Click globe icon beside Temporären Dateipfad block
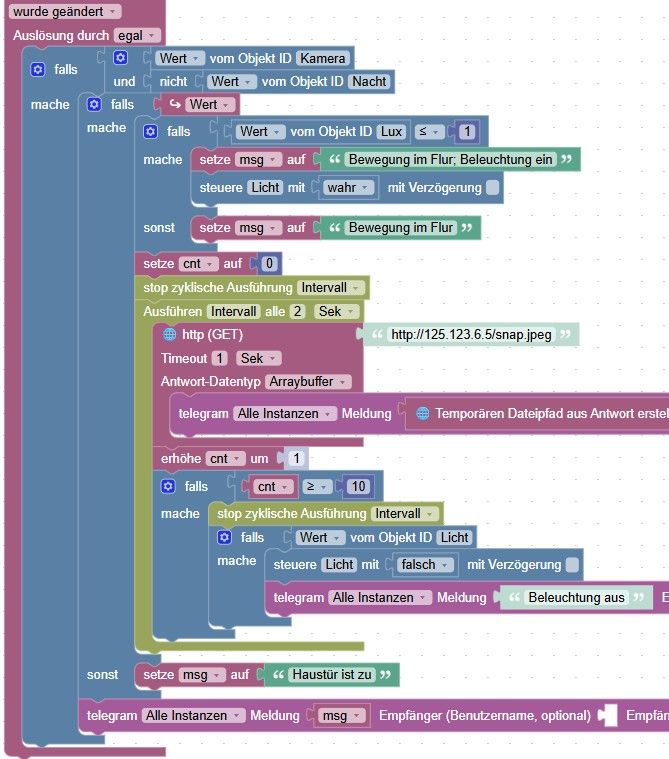Viewport: 669px width, 759px height. (x=423, y=413)
